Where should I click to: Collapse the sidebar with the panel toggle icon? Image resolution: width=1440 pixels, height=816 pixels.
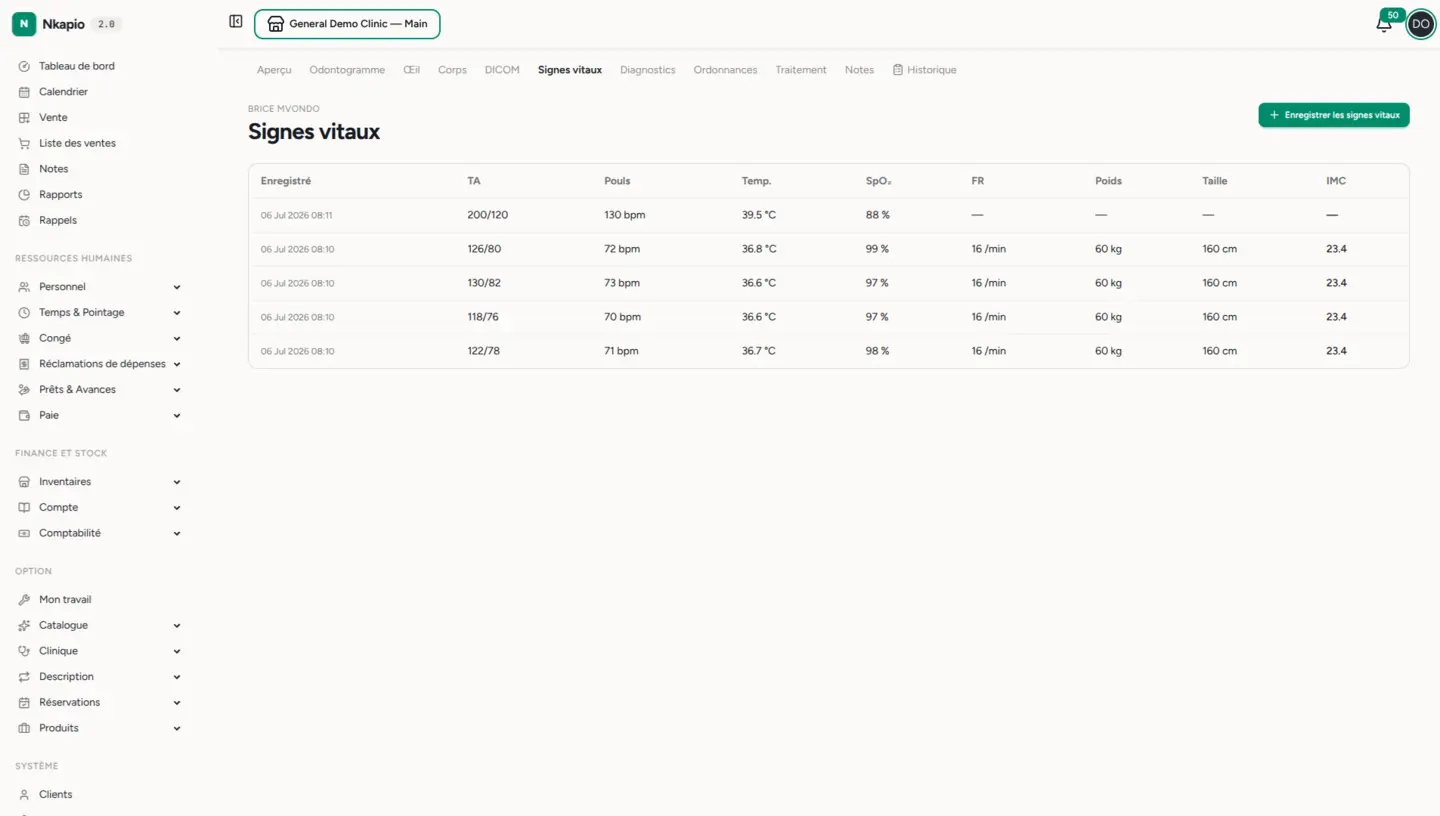236,21
